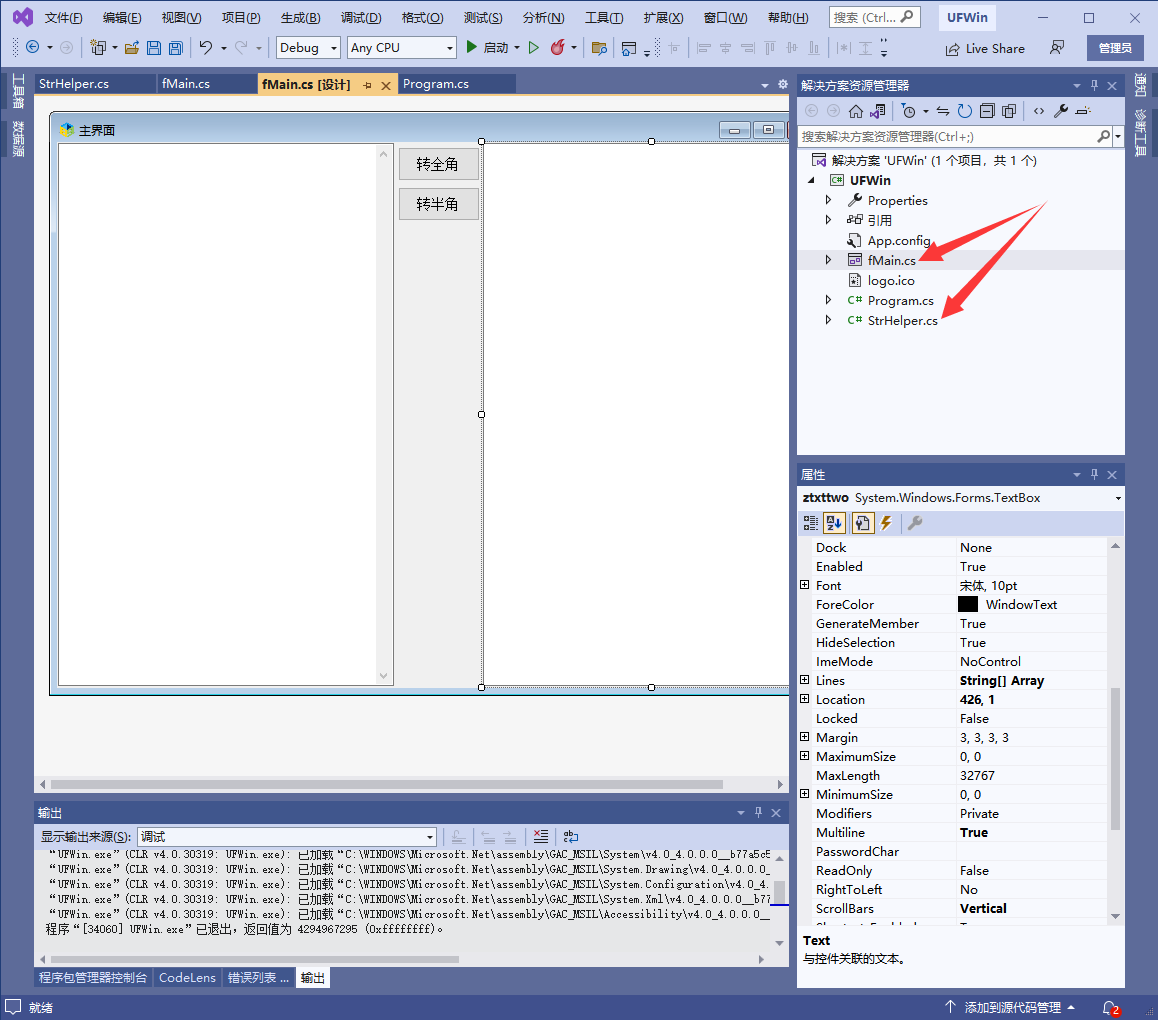
Task: Toggle Alphabetical sort in Properties panel
Action: pyautogui.click(x=835, y=523)
